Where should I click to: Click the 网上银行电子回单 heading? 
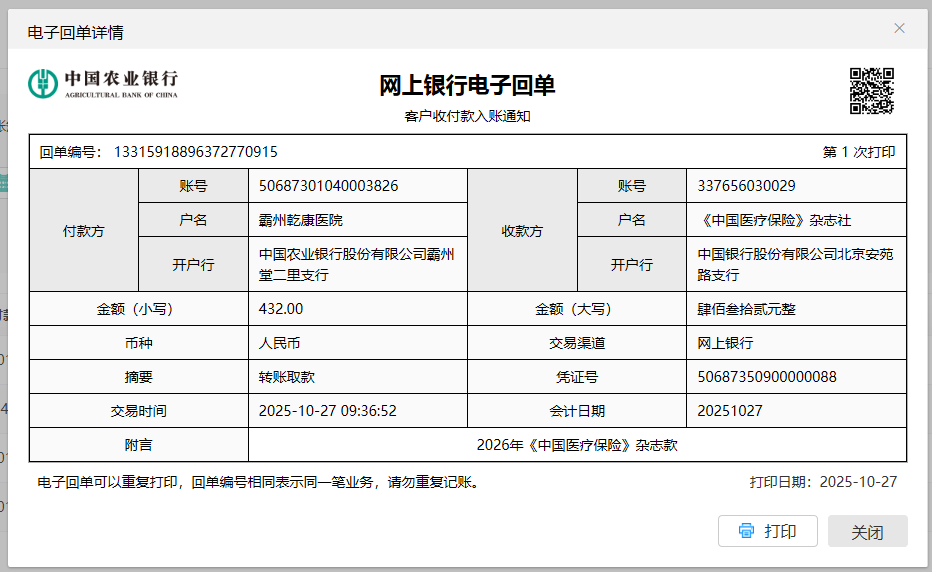pos(467,86)
